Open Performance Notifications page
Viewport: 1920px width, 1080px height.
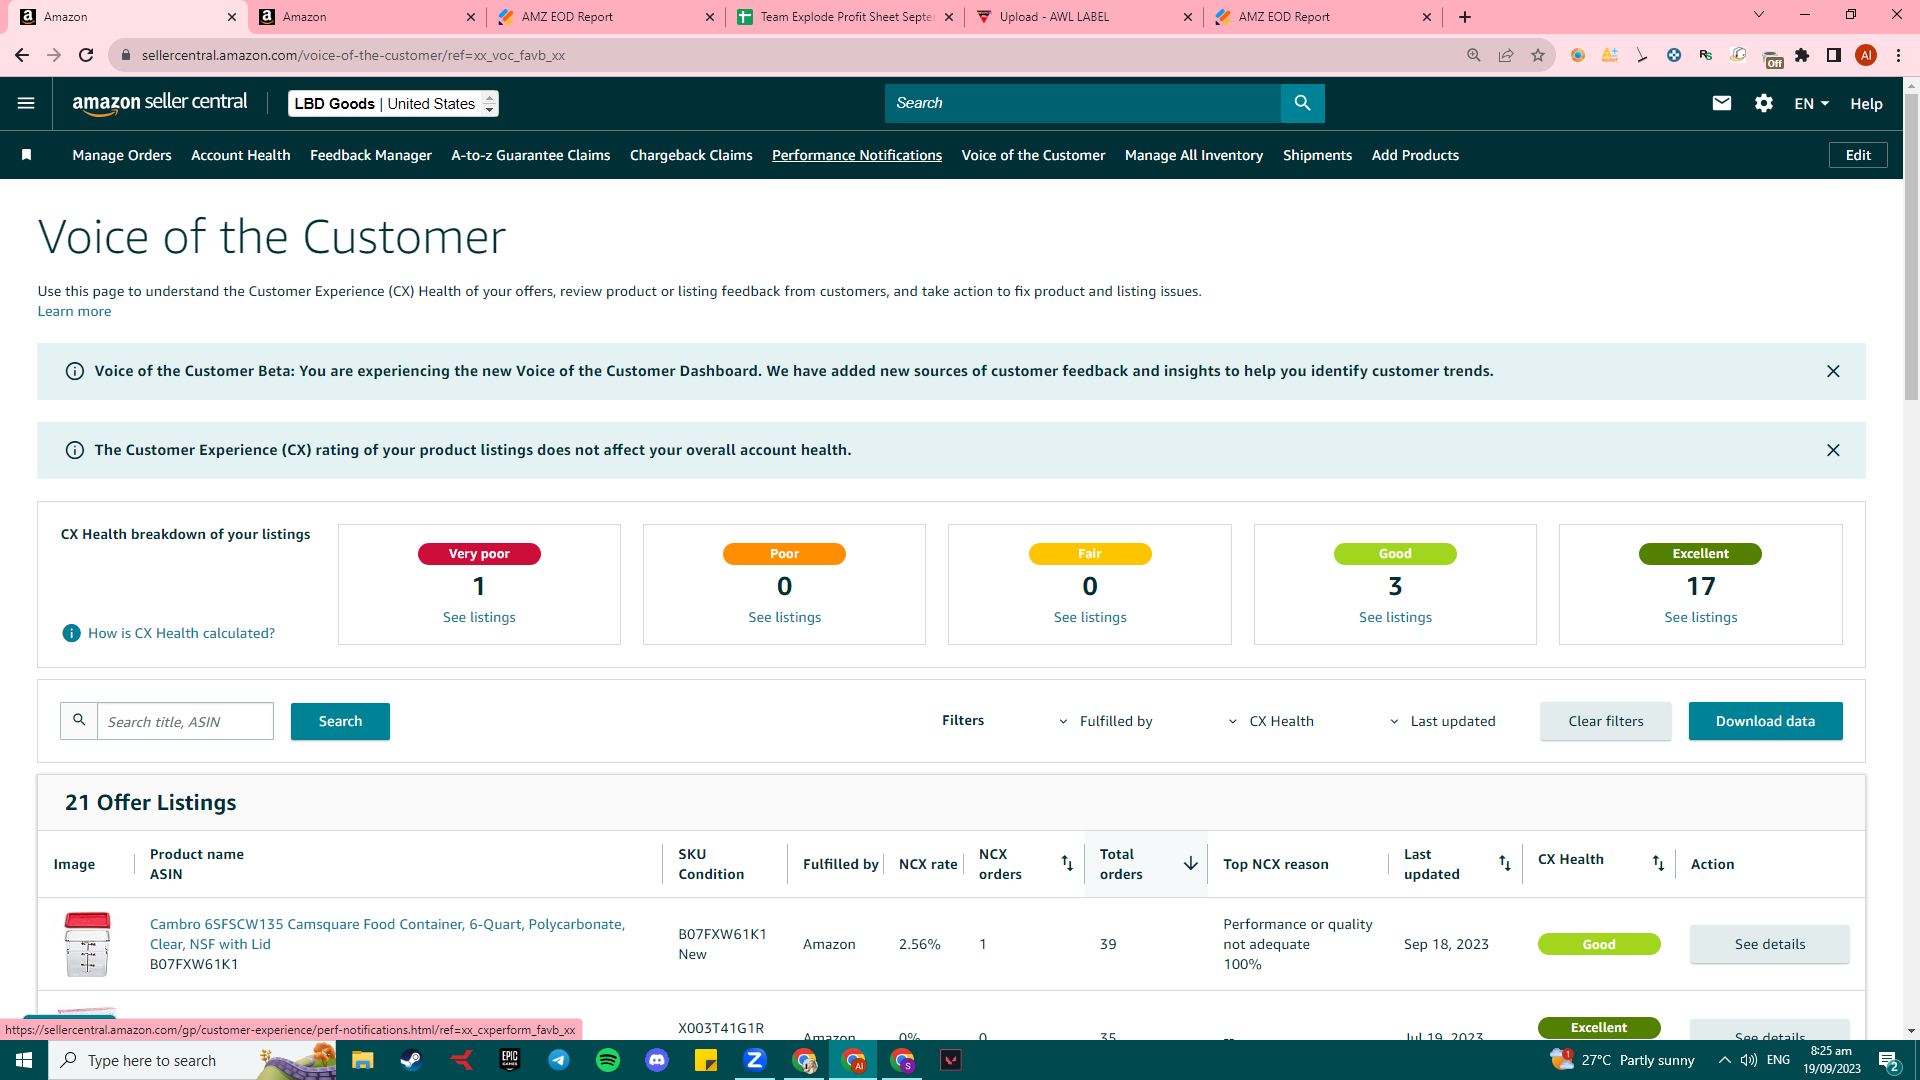(x=857, y=155)
